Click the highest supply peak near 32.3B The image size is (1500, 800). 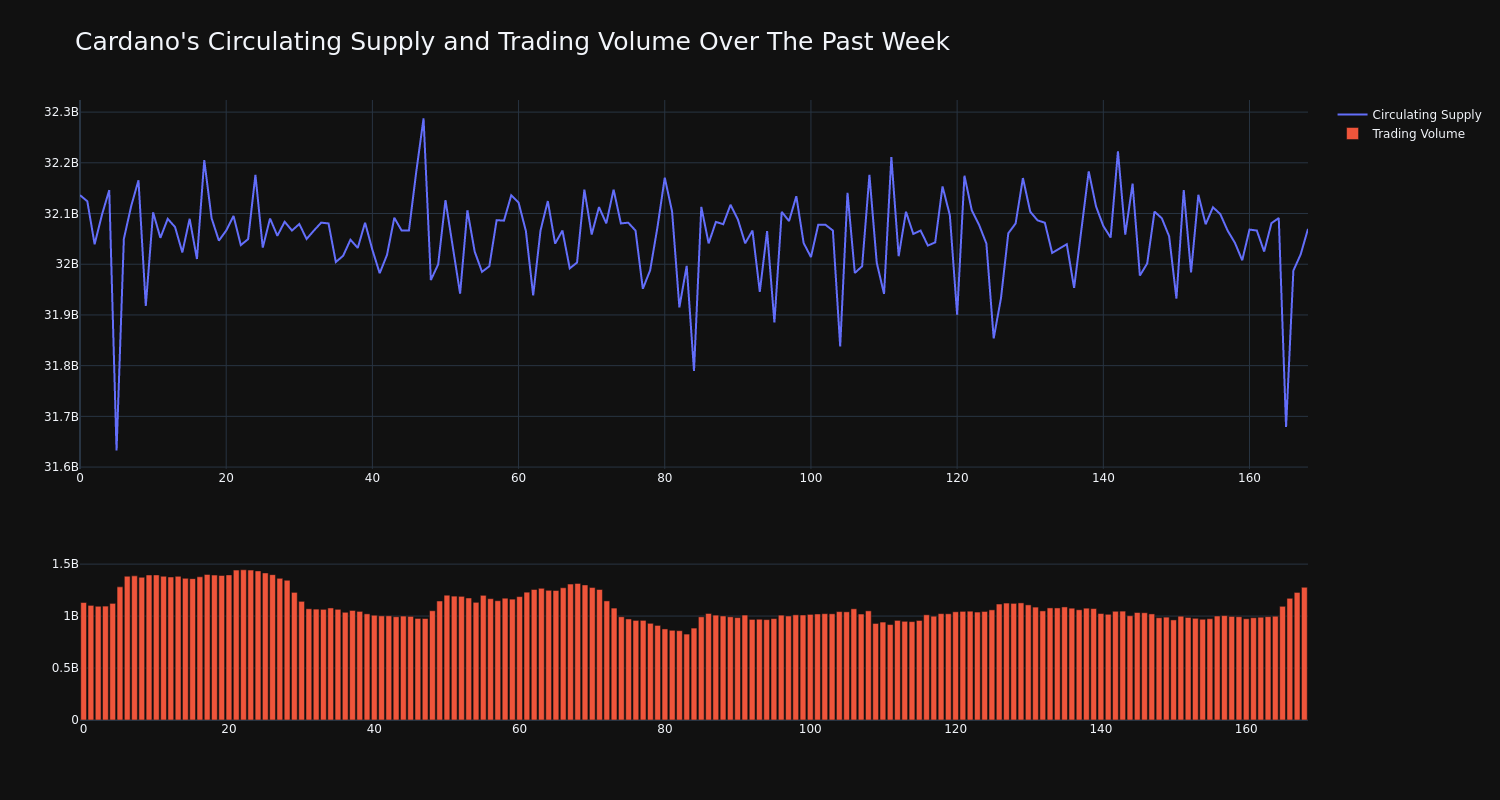[423, 119]
